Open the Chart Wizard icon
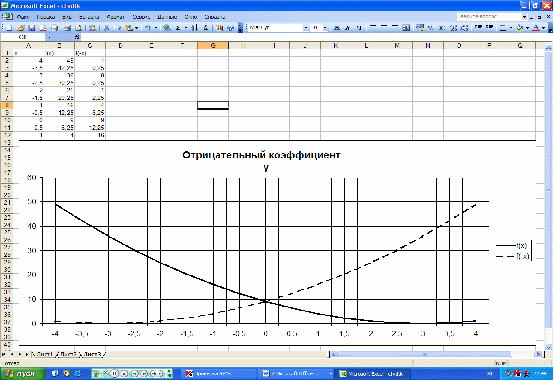The image size is (554, 381). click(x=220, y=28)
